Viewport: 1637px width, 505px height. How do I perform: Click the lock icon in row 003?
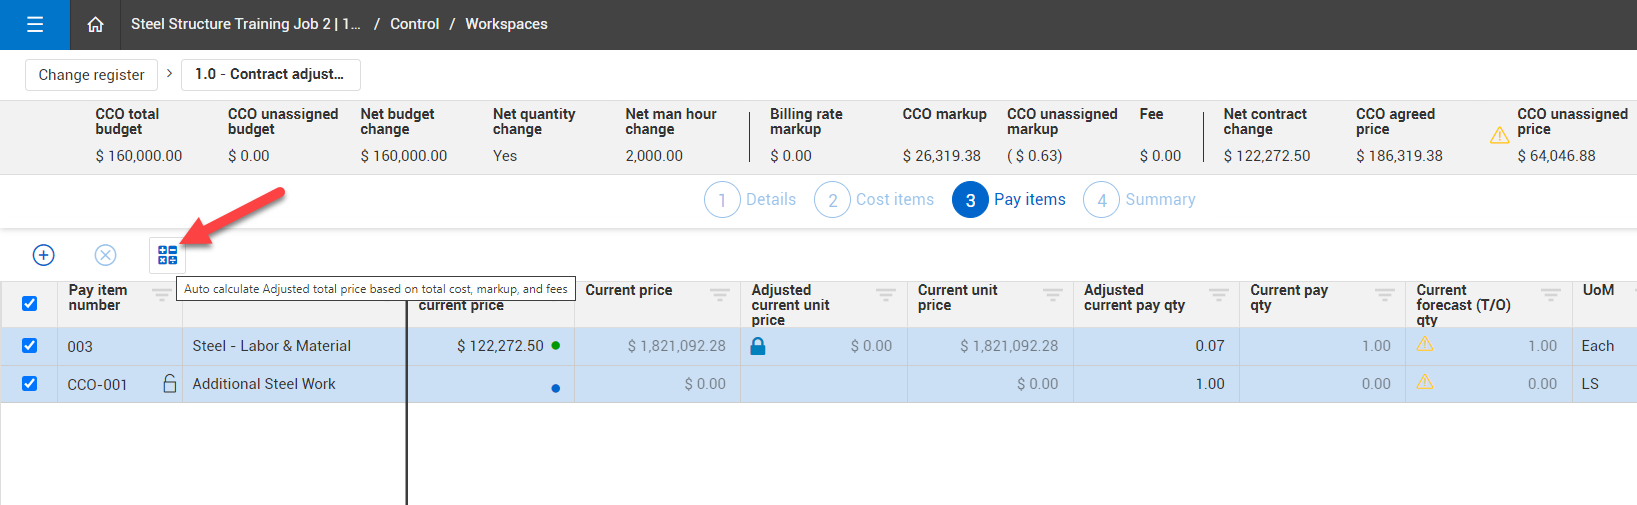(x=758, y=346)
